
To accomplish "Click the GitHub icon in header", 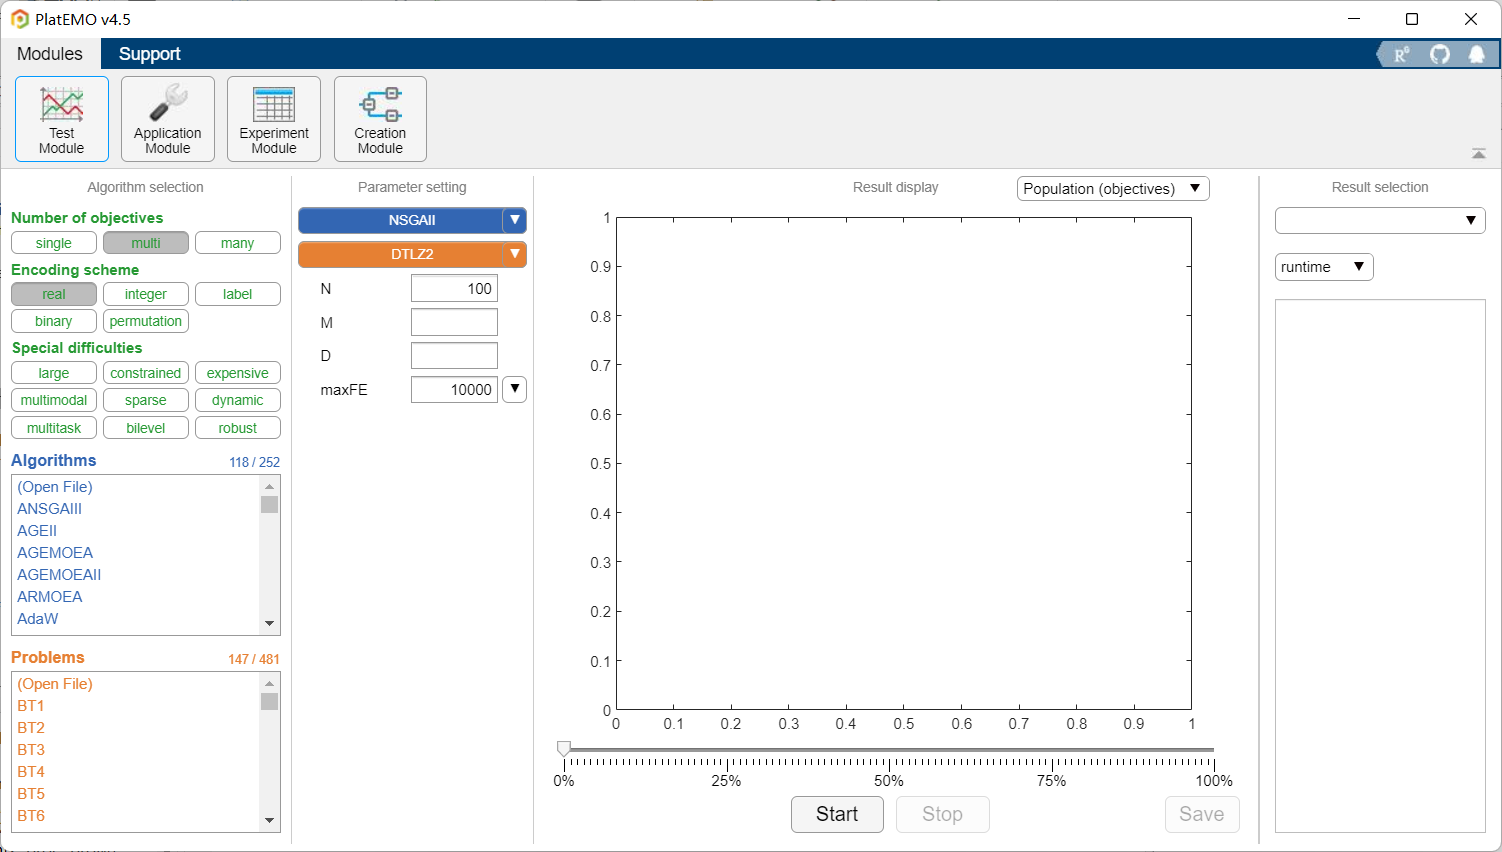I will pos(1440,54).
